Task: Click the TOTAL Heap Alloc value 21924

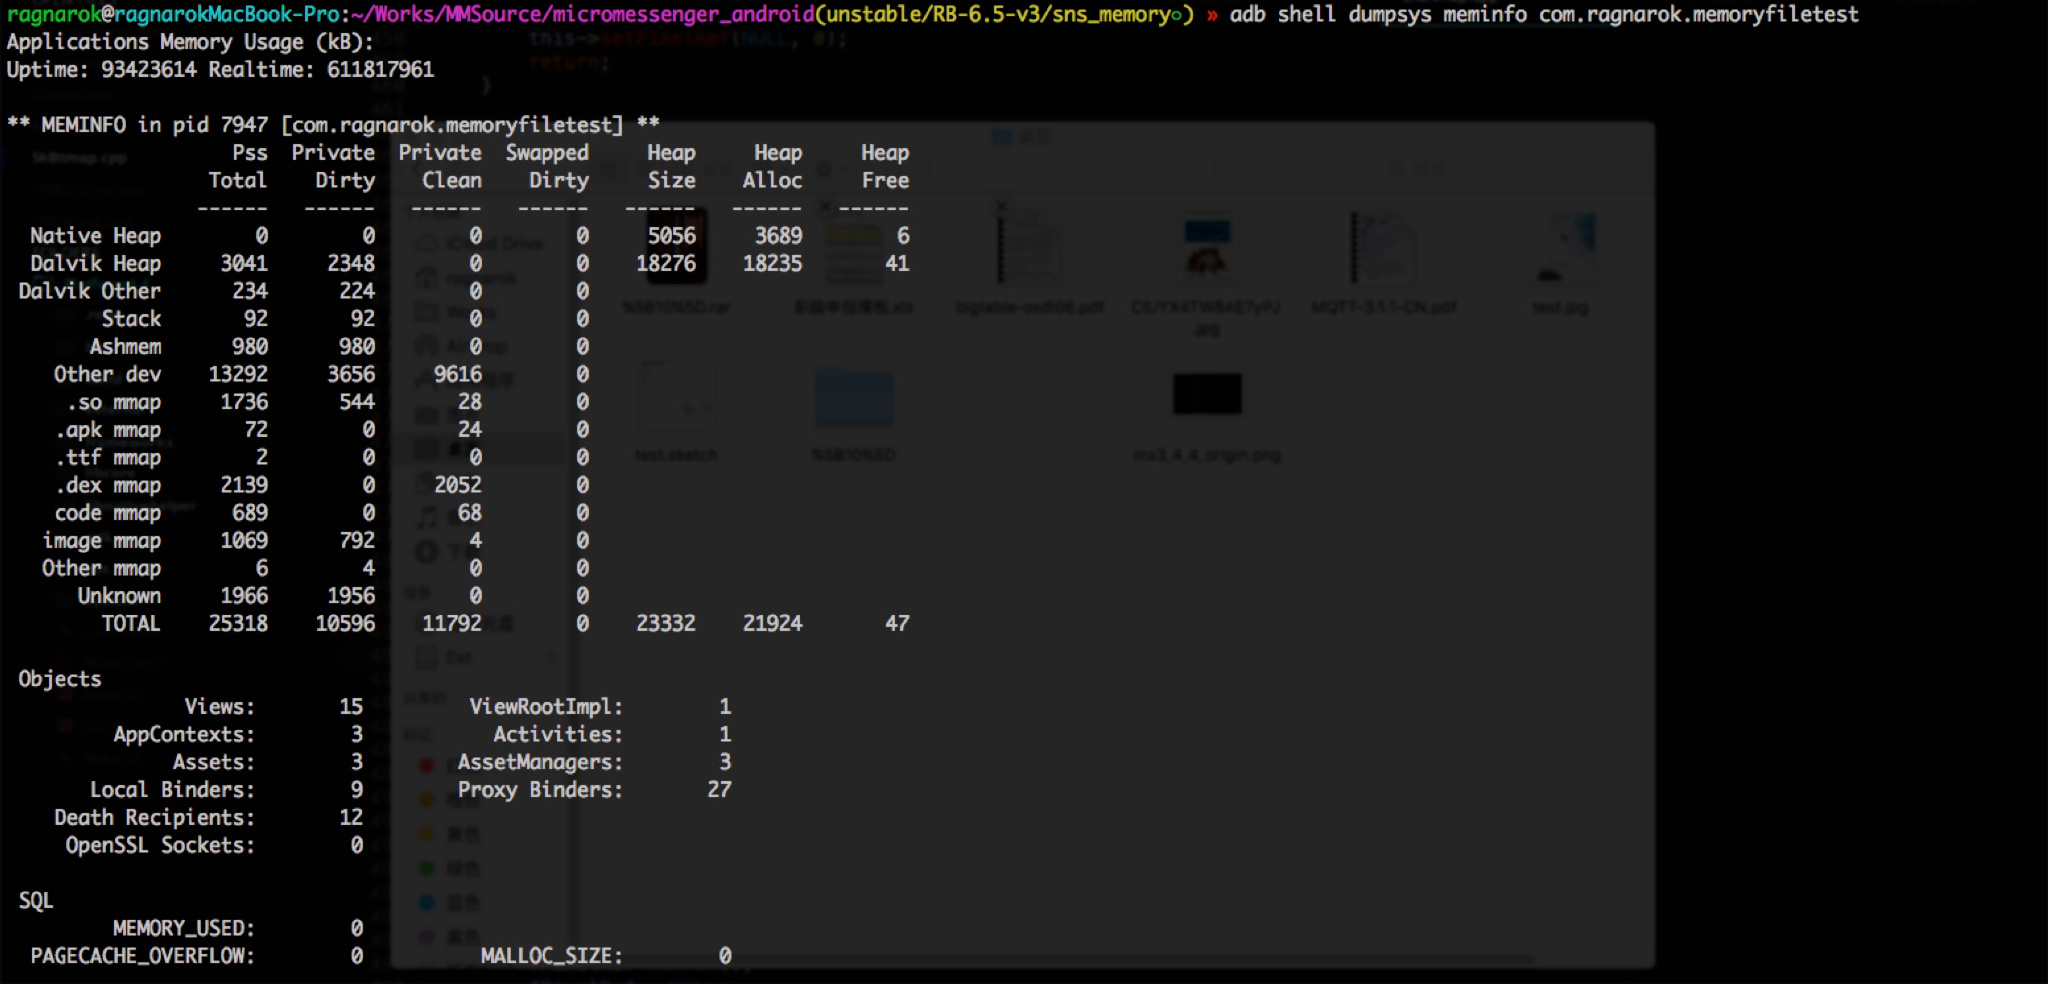Action: (773, 624)
